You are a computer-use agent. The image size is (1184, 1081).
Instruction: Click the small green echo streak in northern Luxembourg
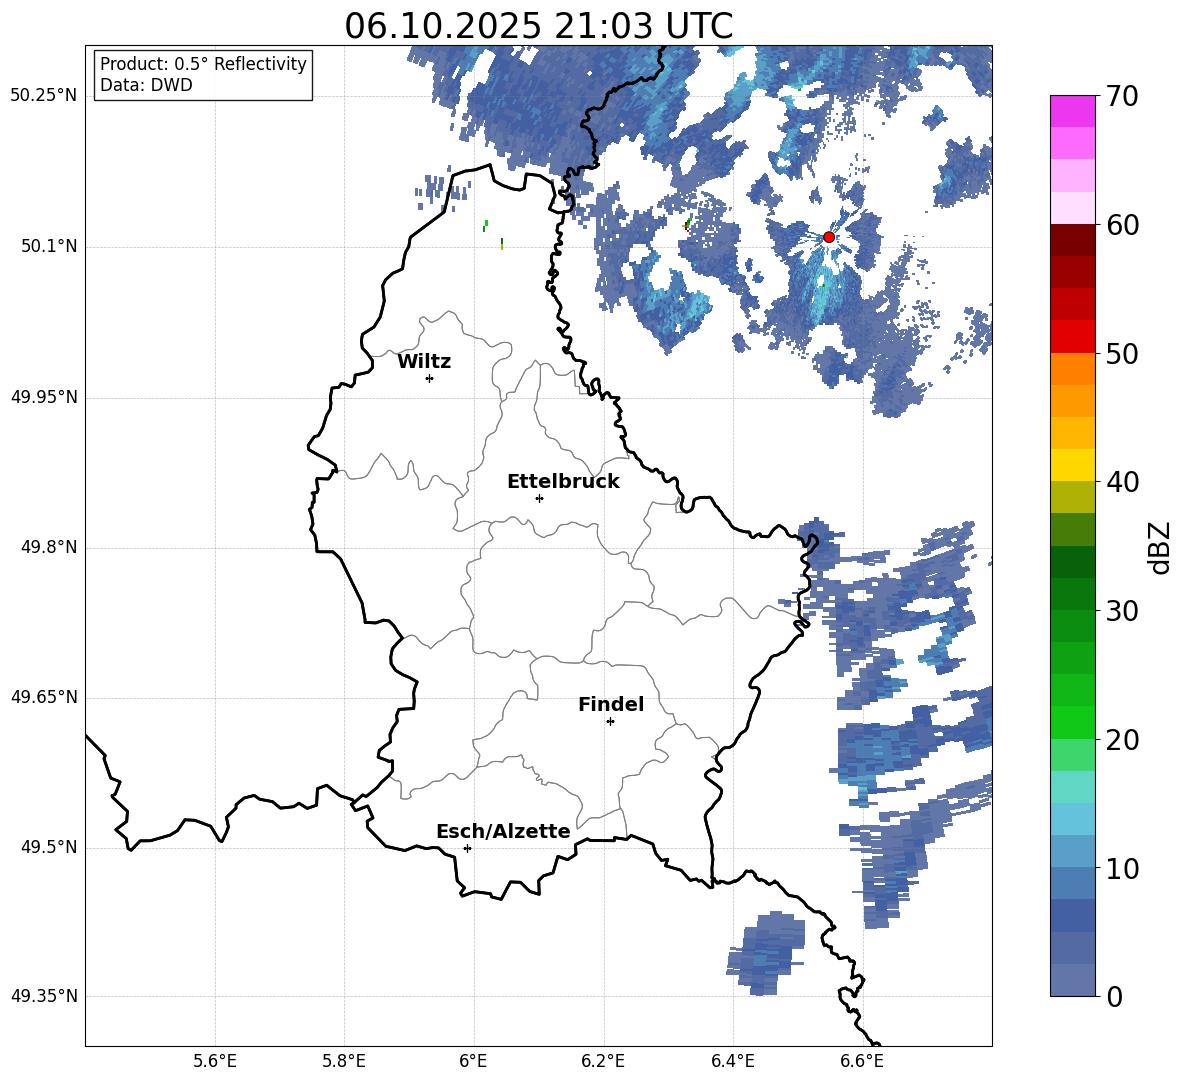(485, 225)
